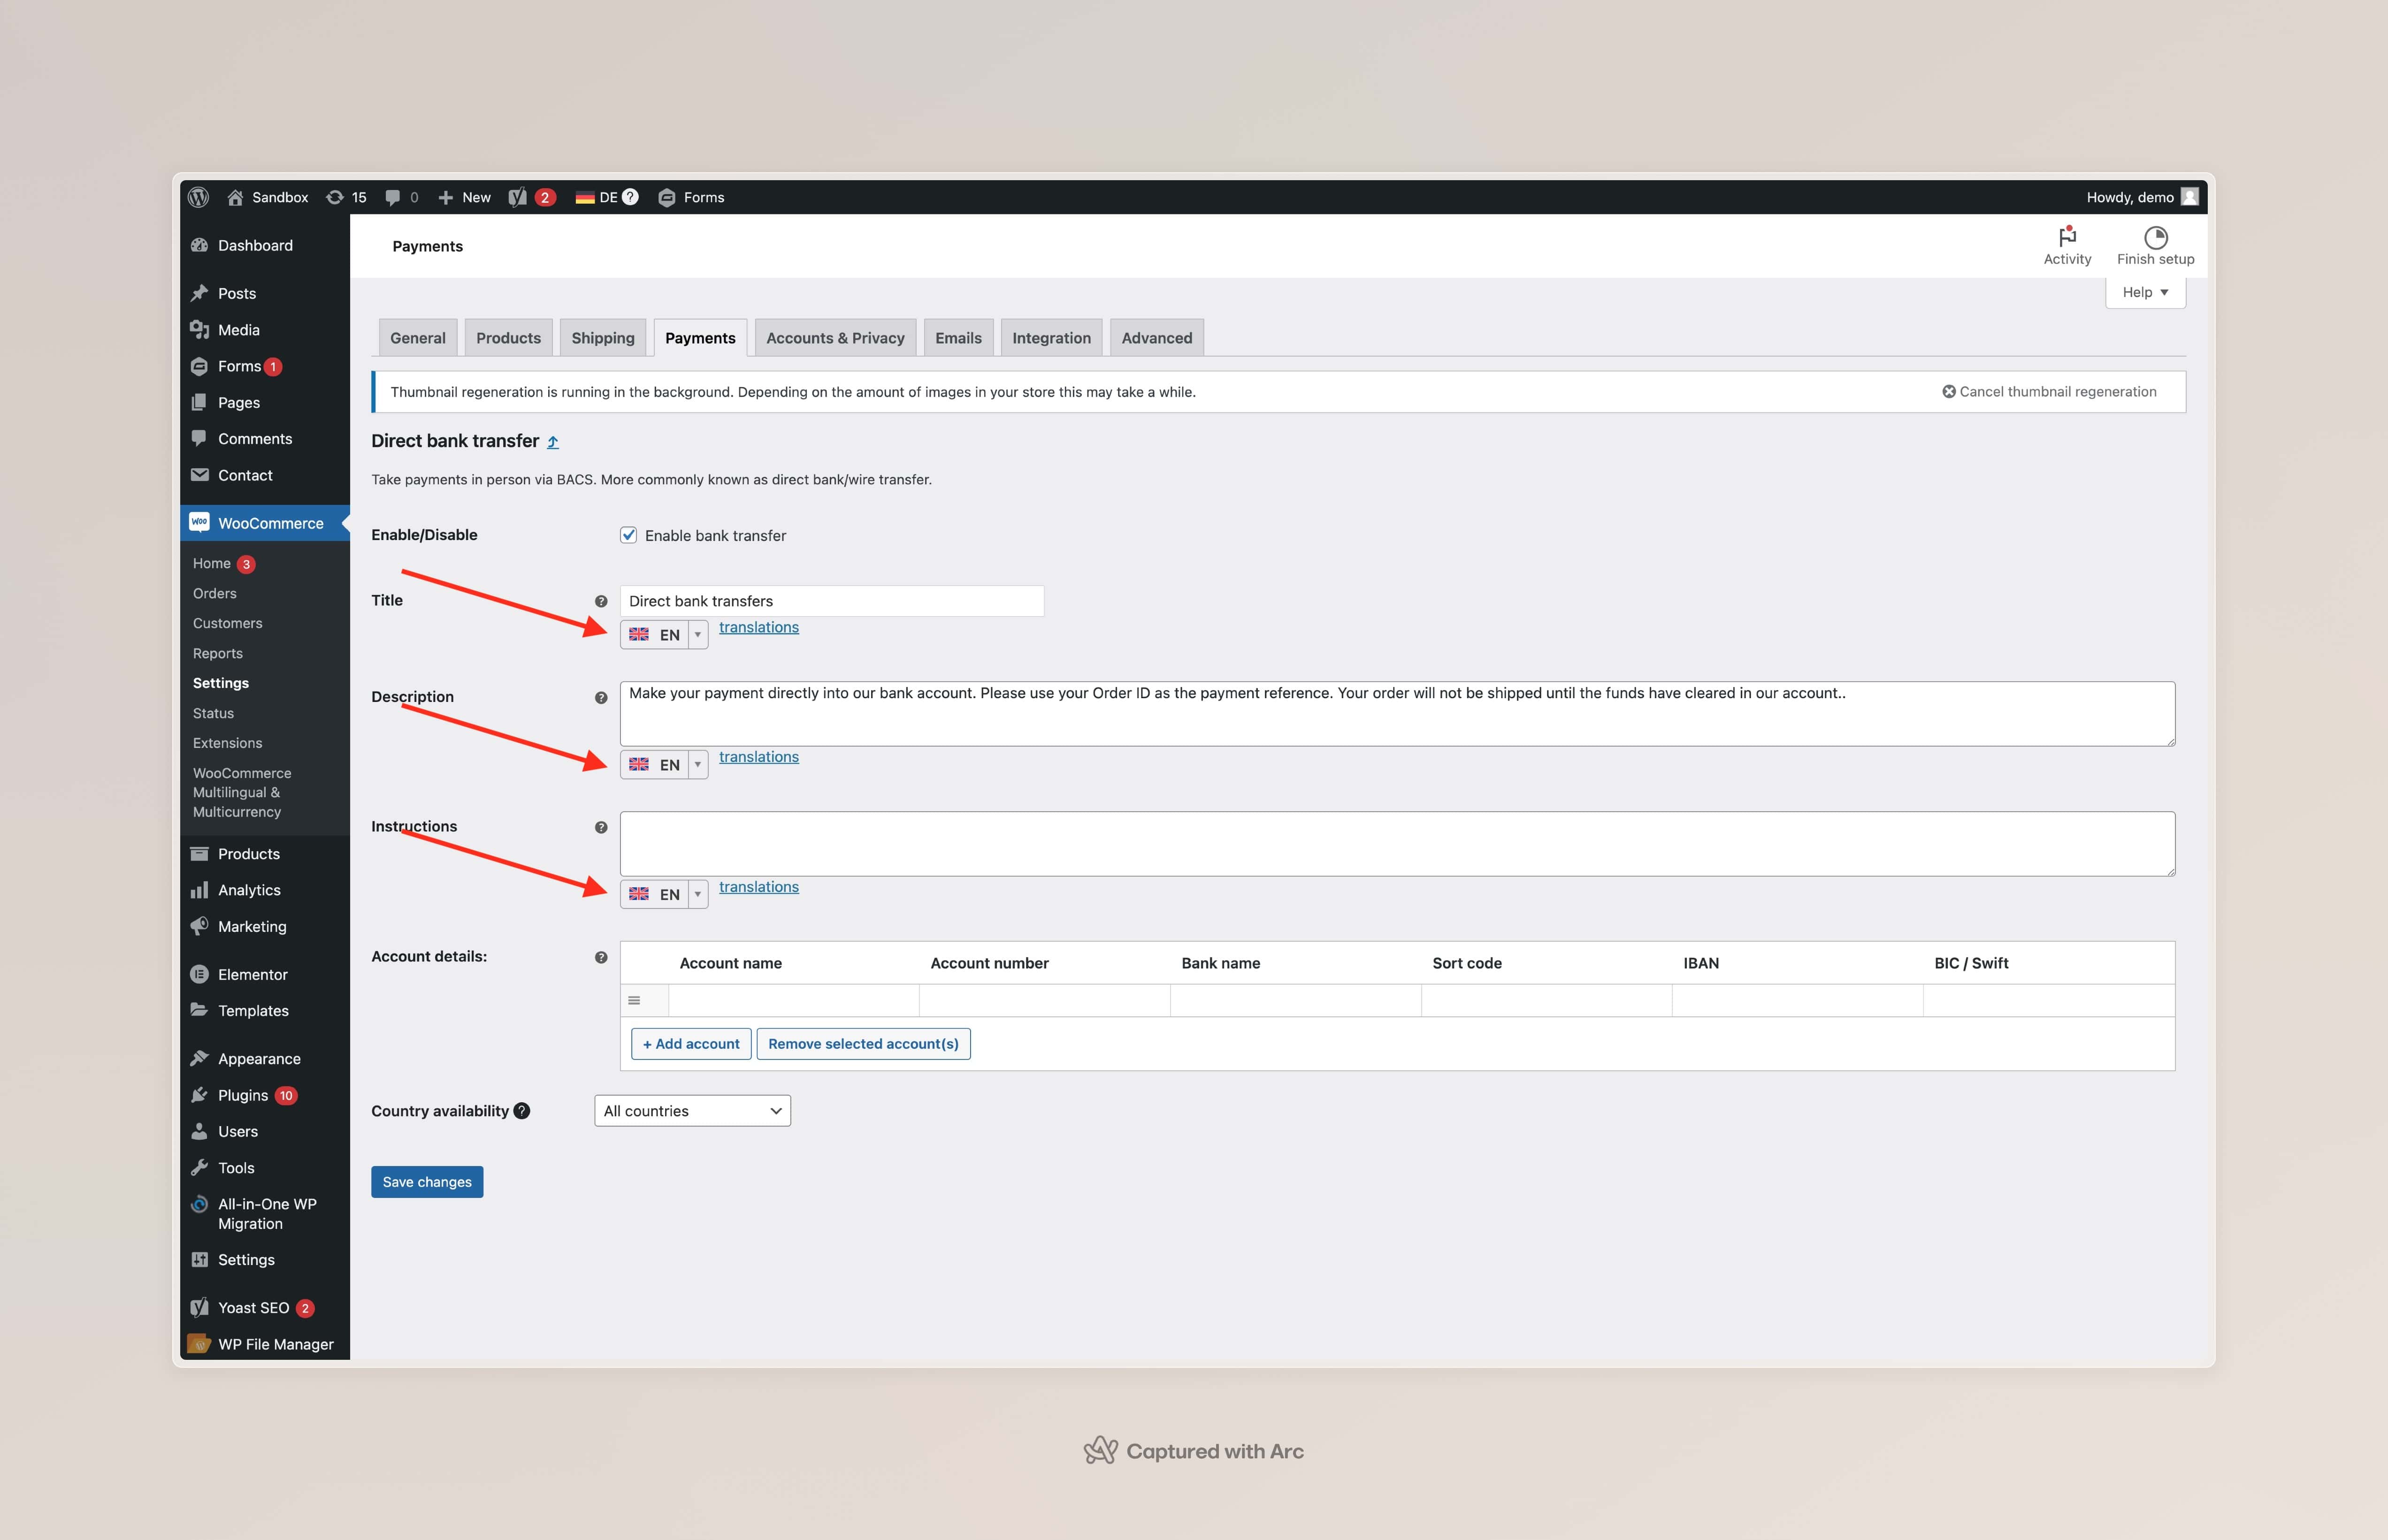Image resolution: width=2388 pixels, height=1540 pixels.
Task: Open WooCommerce Multilingual & Multicurrency
Action: 242,792
